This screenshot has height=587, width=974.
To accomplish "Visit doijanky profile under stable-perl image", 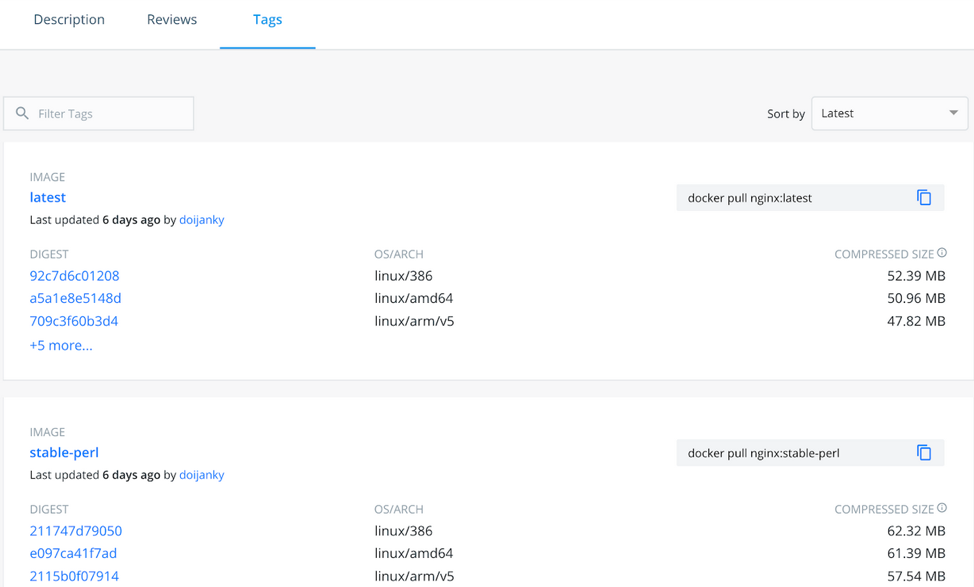I will [201, 475].
